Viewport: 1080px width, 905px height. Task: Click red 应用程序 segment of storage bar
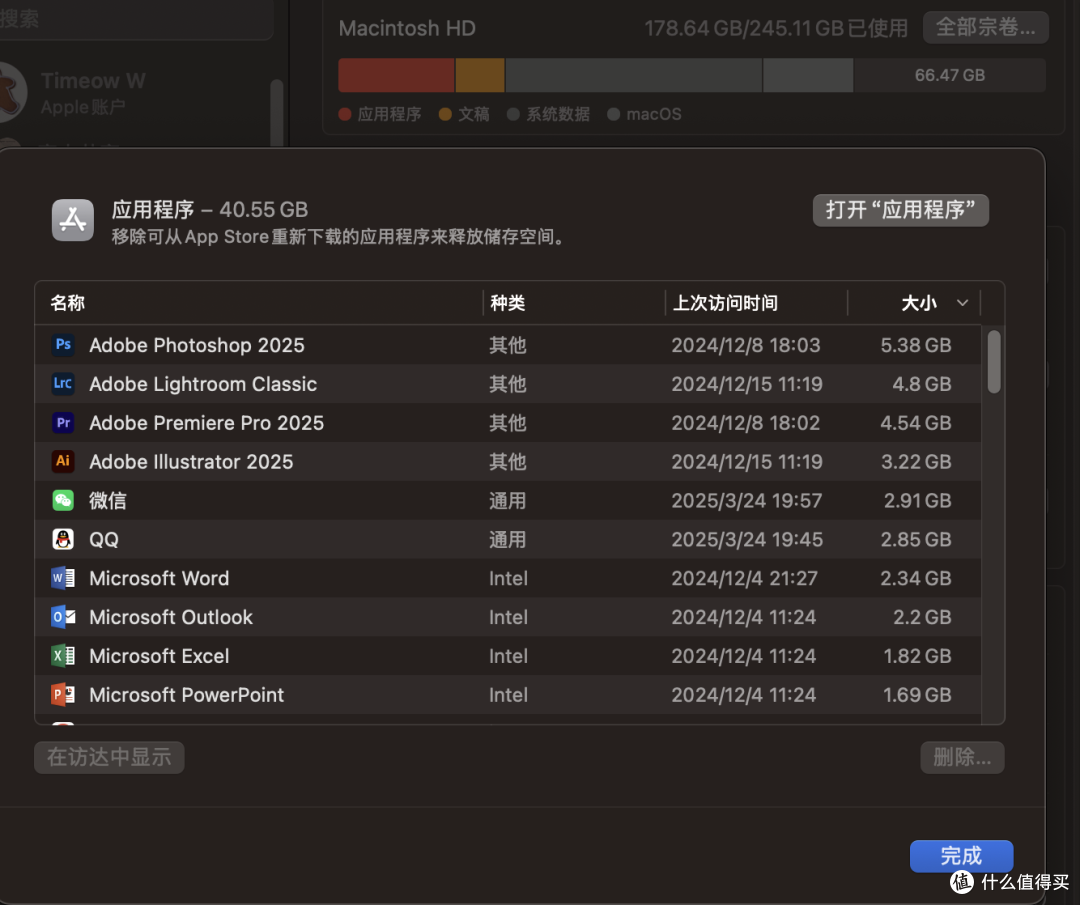pyautogui.click(x=396, y=75)
